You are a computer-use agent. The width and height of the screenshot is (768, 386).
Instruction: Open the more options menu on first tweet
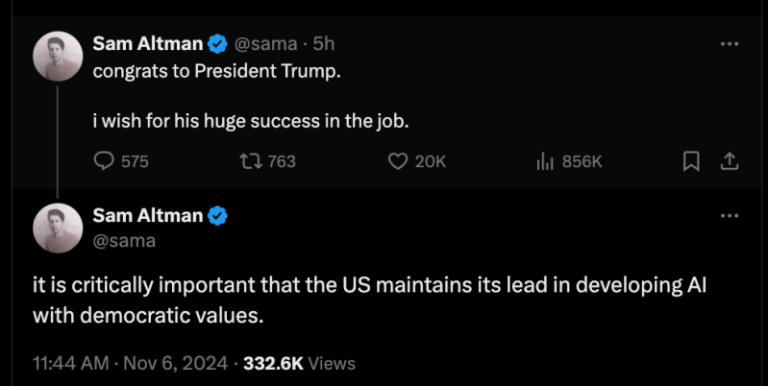729,44
